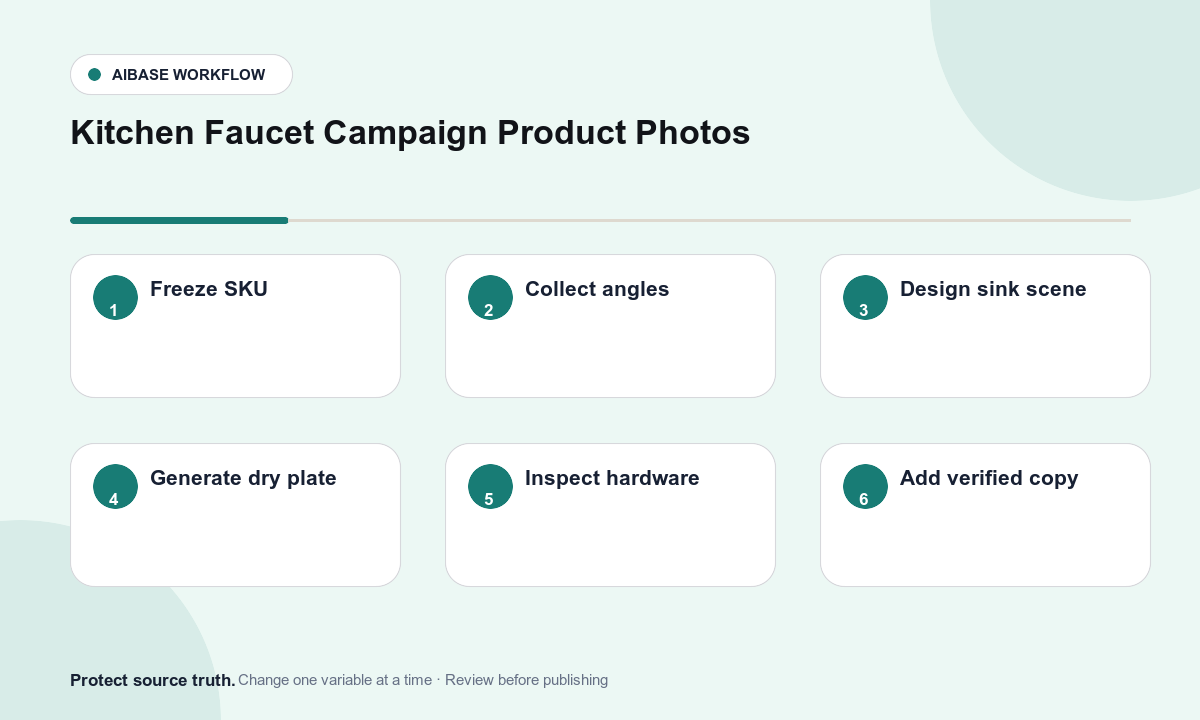Click the step 2 number circle
This screenshot has height=720, width=1200.
(x=490, y=297)
